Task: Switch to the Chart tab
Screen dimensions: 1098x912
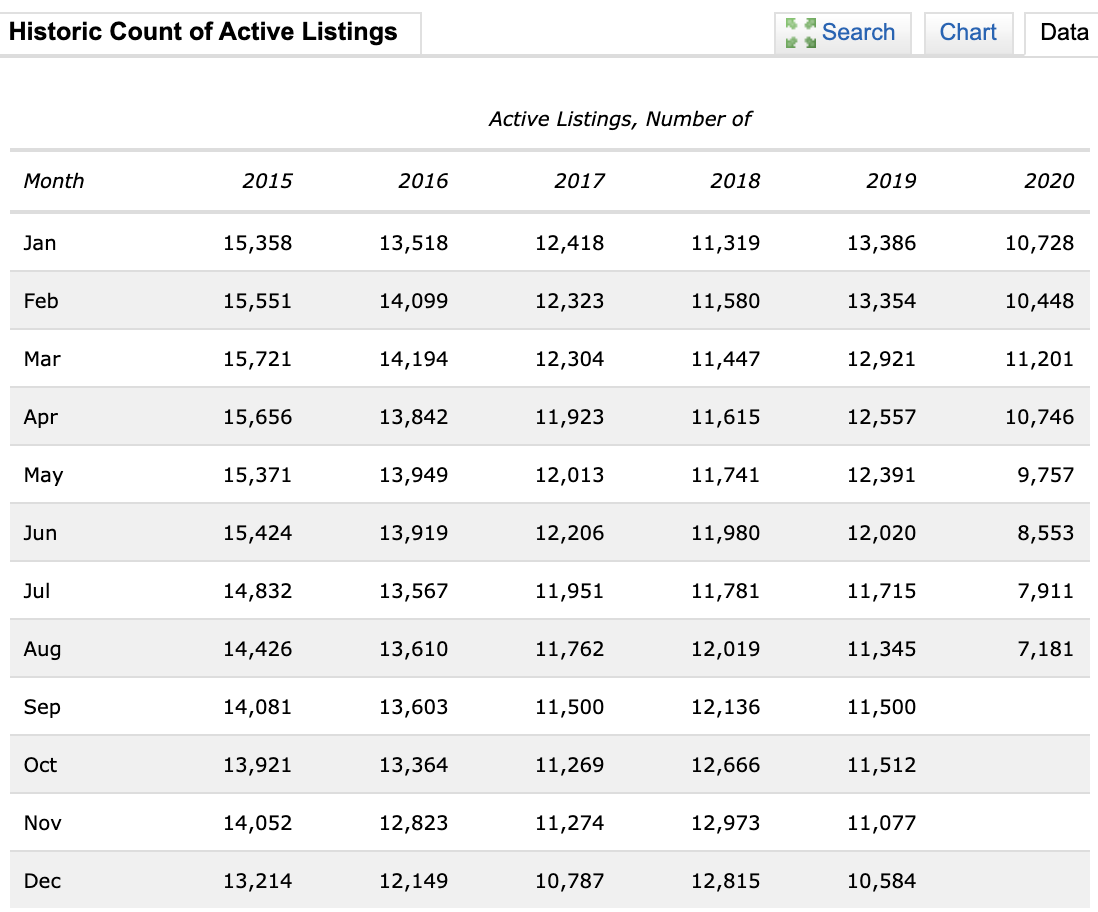Action: tap(968, 33)
